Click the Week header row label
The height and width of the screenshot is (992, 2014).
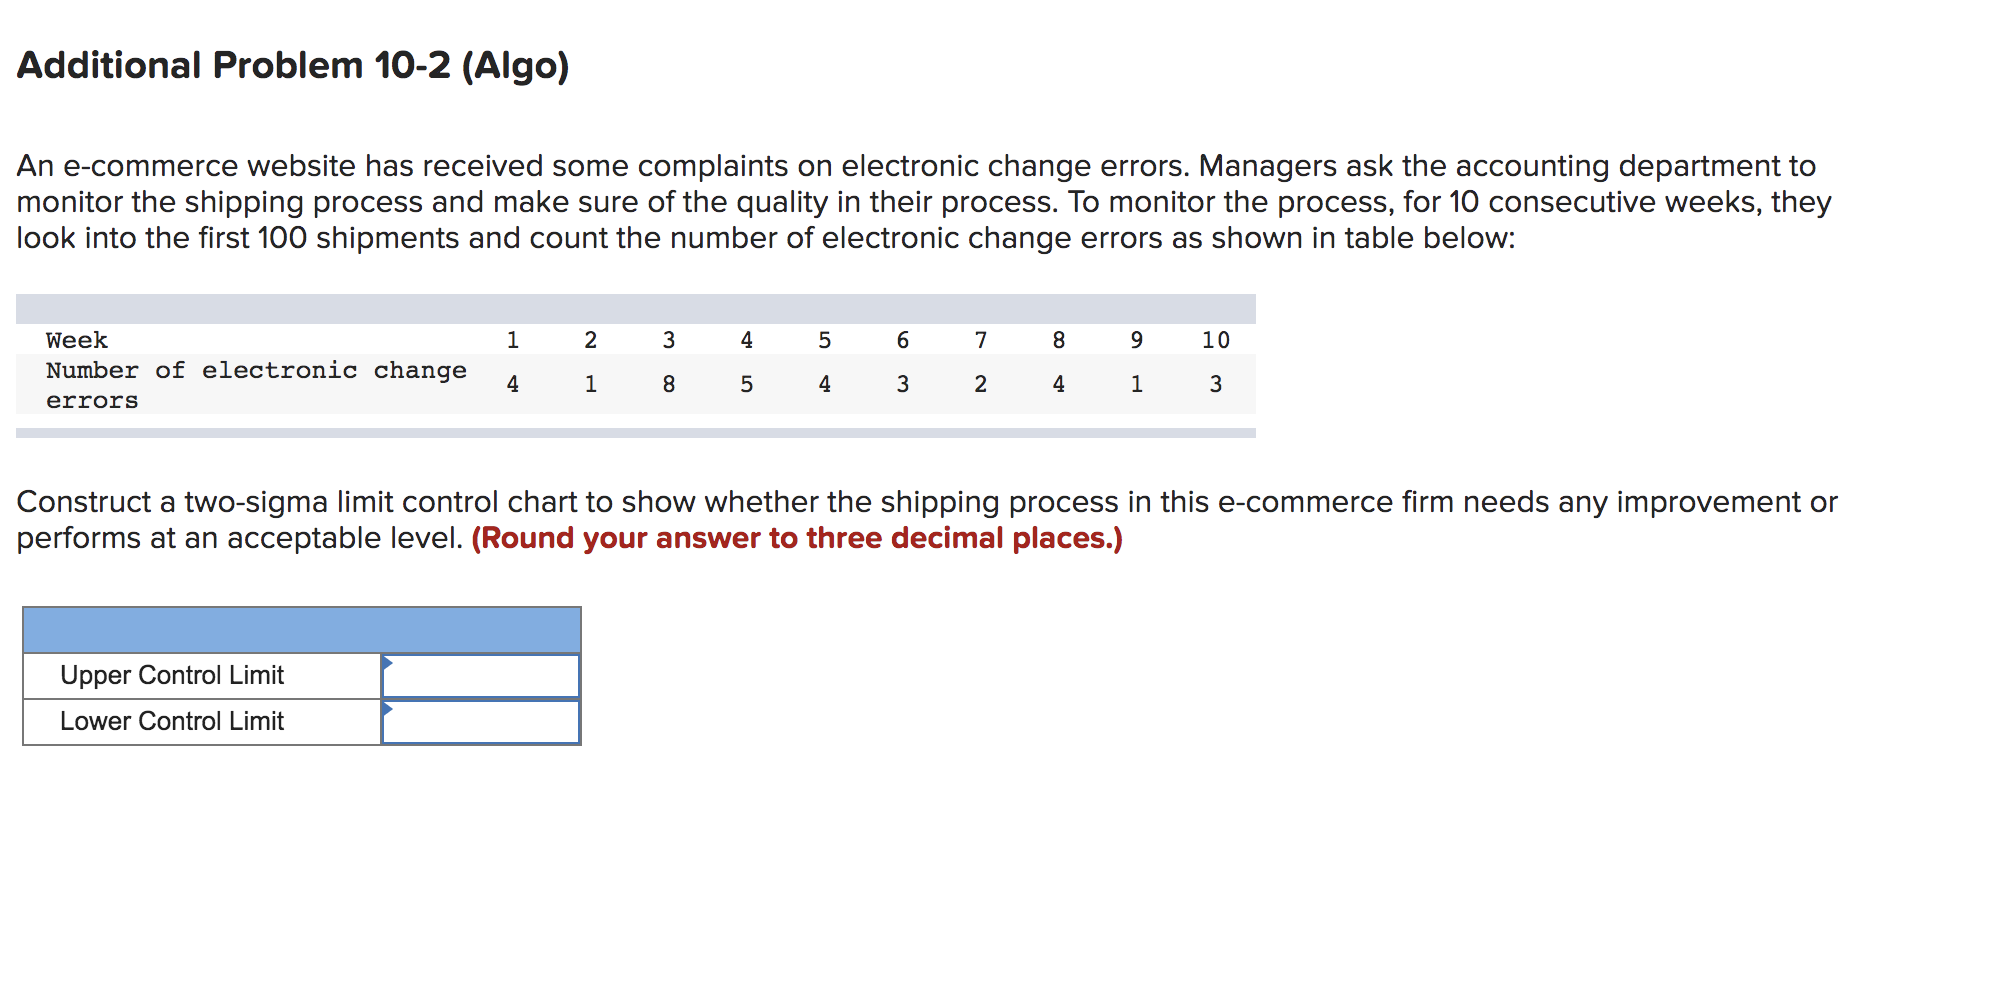point(76,340)
